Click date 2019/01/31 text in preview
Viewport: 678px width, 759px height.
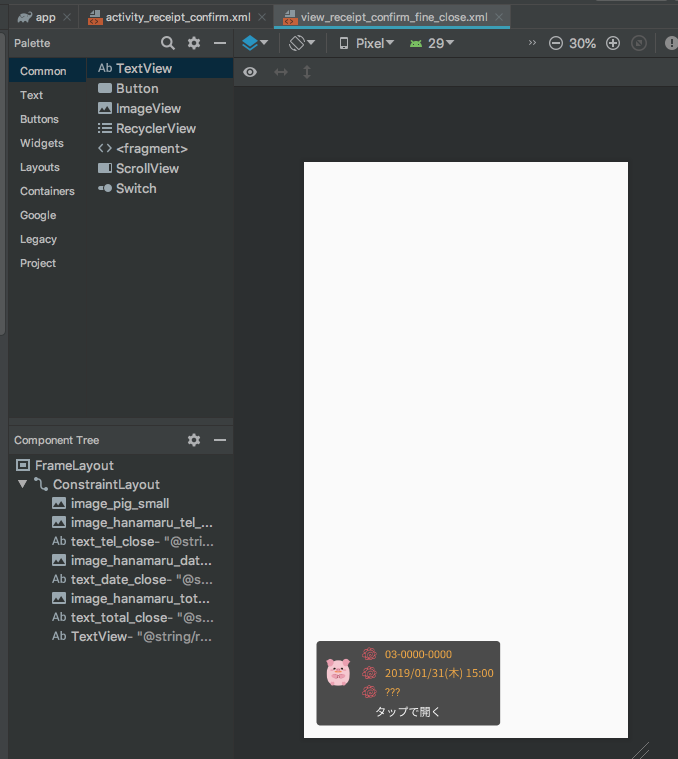(x=439, y=673)
